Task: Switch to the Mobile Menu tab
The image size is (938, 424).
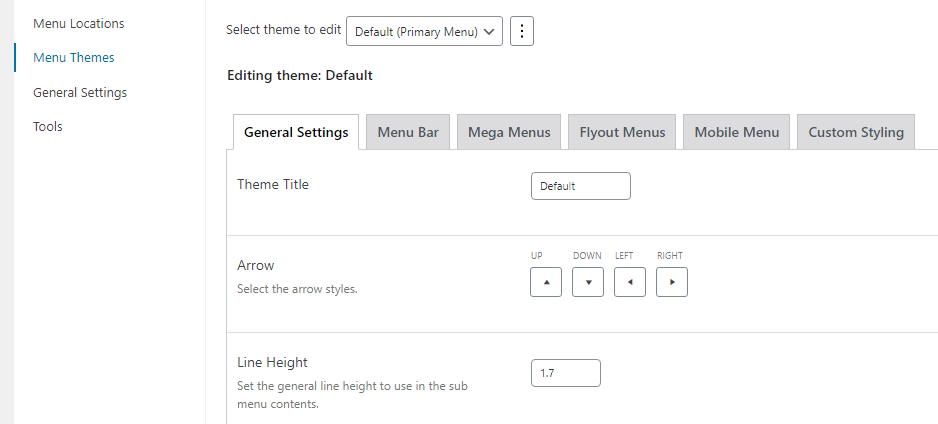Action: point(736,132)
